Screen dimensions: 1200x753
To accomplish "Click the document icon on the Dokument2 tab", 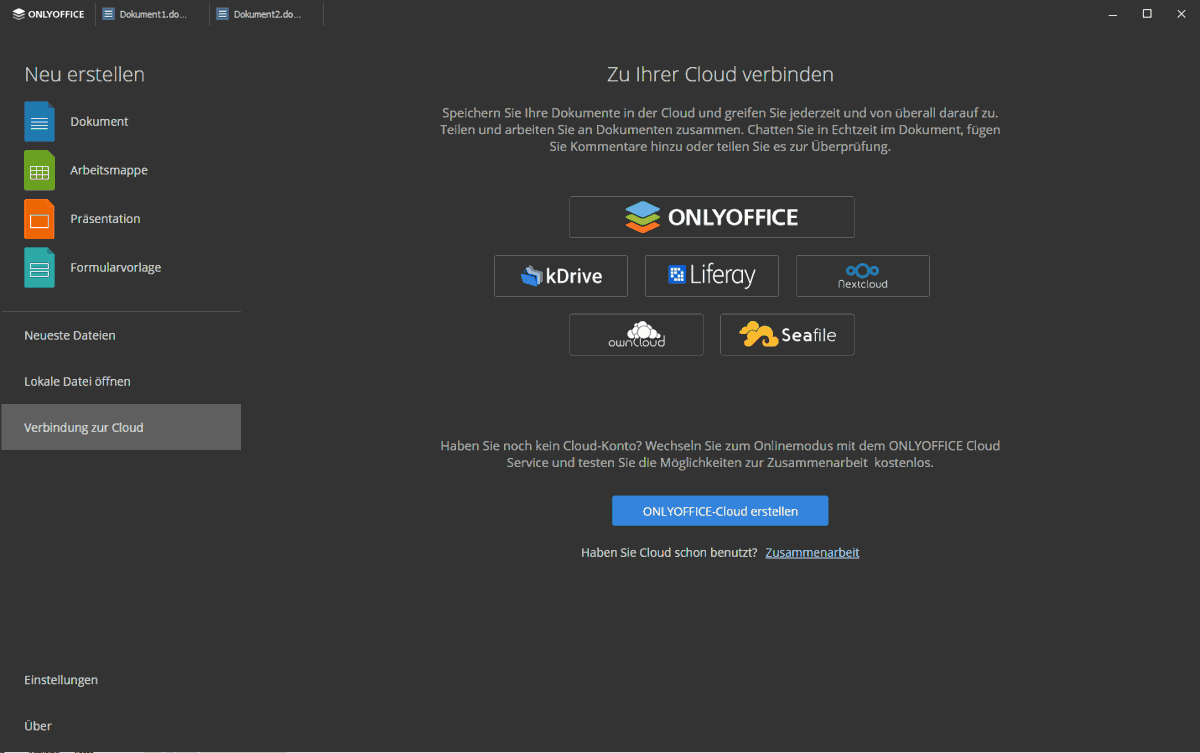I will click(x=222, y=14).
